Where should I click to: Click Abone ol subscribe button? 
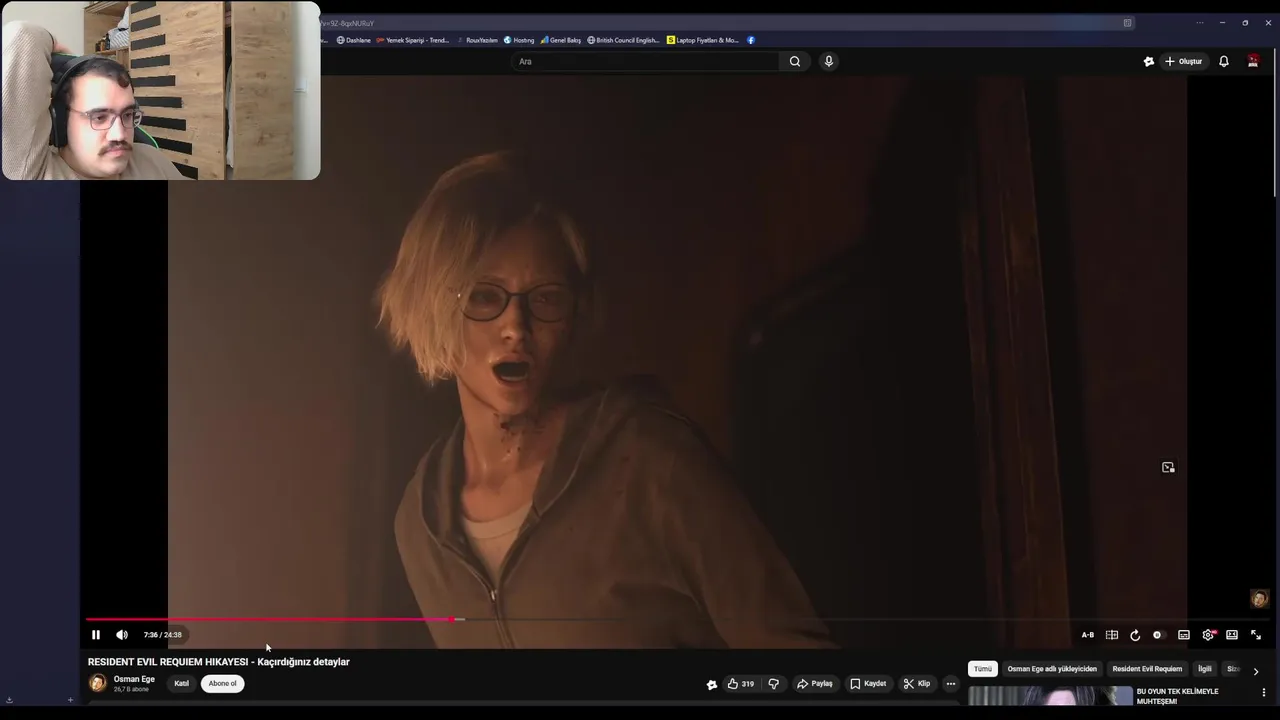(222, 684)
